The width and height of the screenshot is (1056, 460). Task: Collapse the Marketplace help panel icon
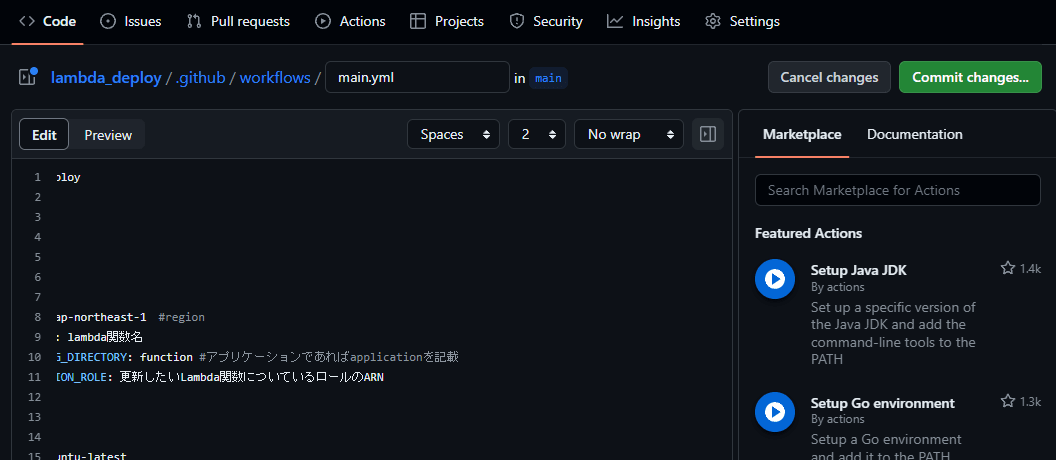point(708,134)
